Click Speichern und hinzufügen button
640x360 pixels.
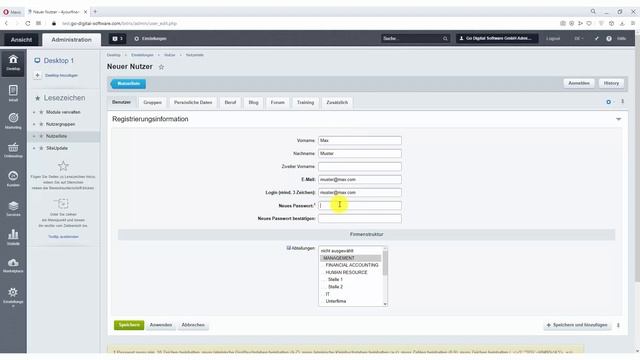[577, 325]
